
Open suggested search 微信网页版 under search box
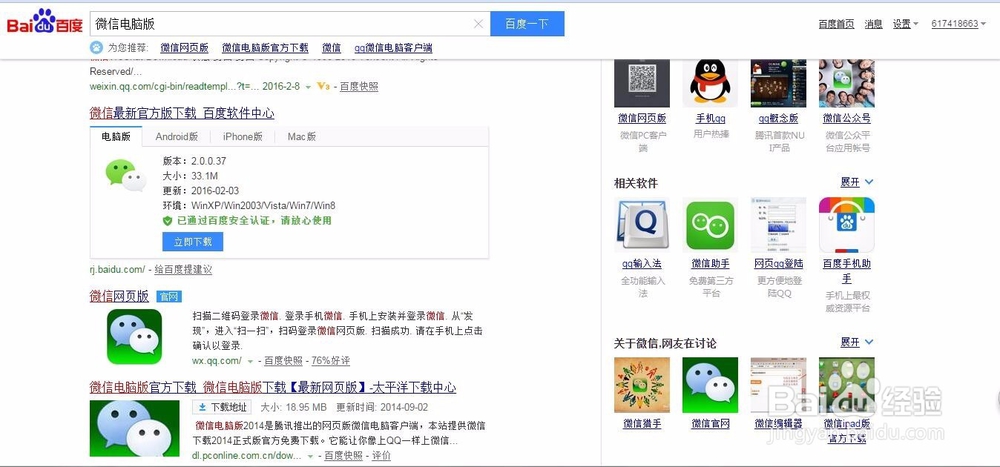[x=184, y=48]
